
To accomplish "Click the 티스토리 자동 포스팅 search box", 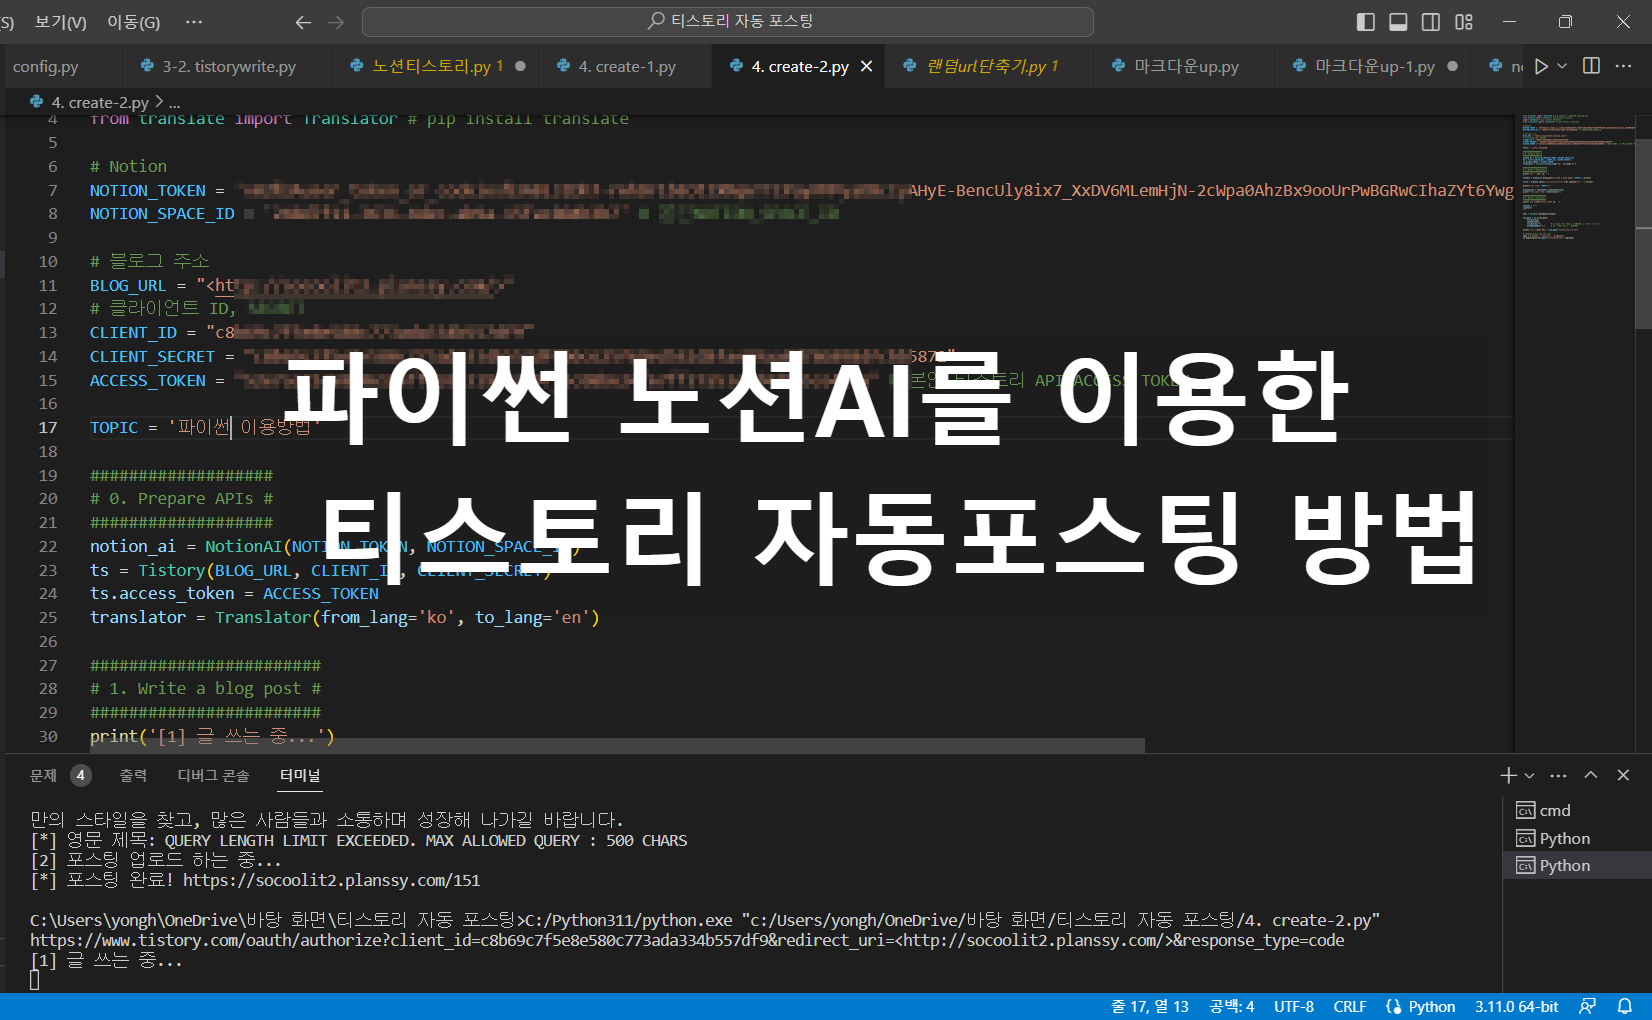I will coord(727,21).
